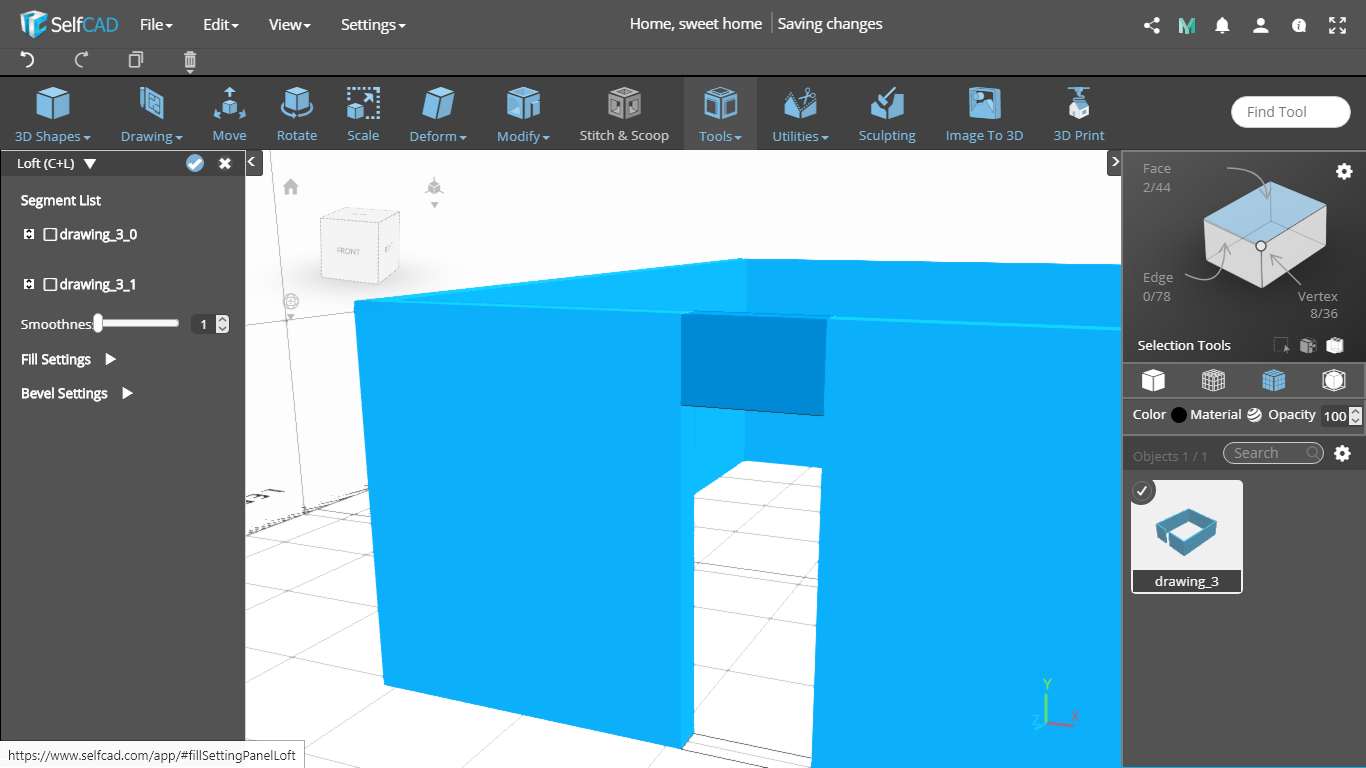Open the user account icon
Image resolution: width=1366 pixels, height=768 pixels.
click(1261, 26)
